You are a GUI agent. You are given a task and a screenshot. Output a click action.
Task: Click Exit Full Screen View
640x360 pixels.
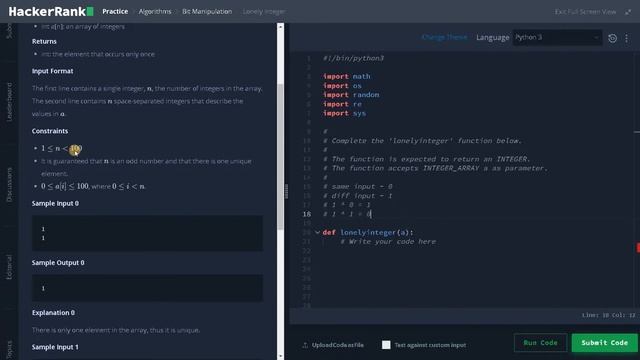click(x=585, y=12)
